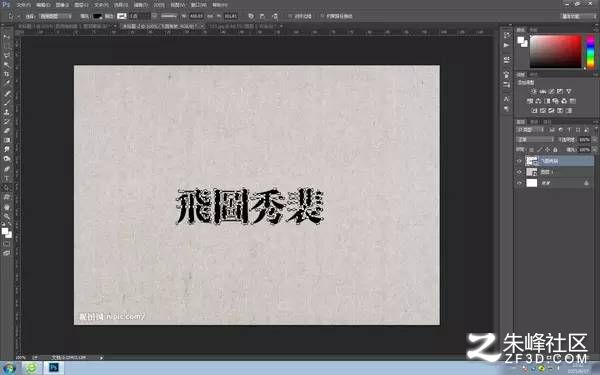Open the layer blend mode dropdown
This screenshot has width=600, height=375.
[x=535, y=140]
